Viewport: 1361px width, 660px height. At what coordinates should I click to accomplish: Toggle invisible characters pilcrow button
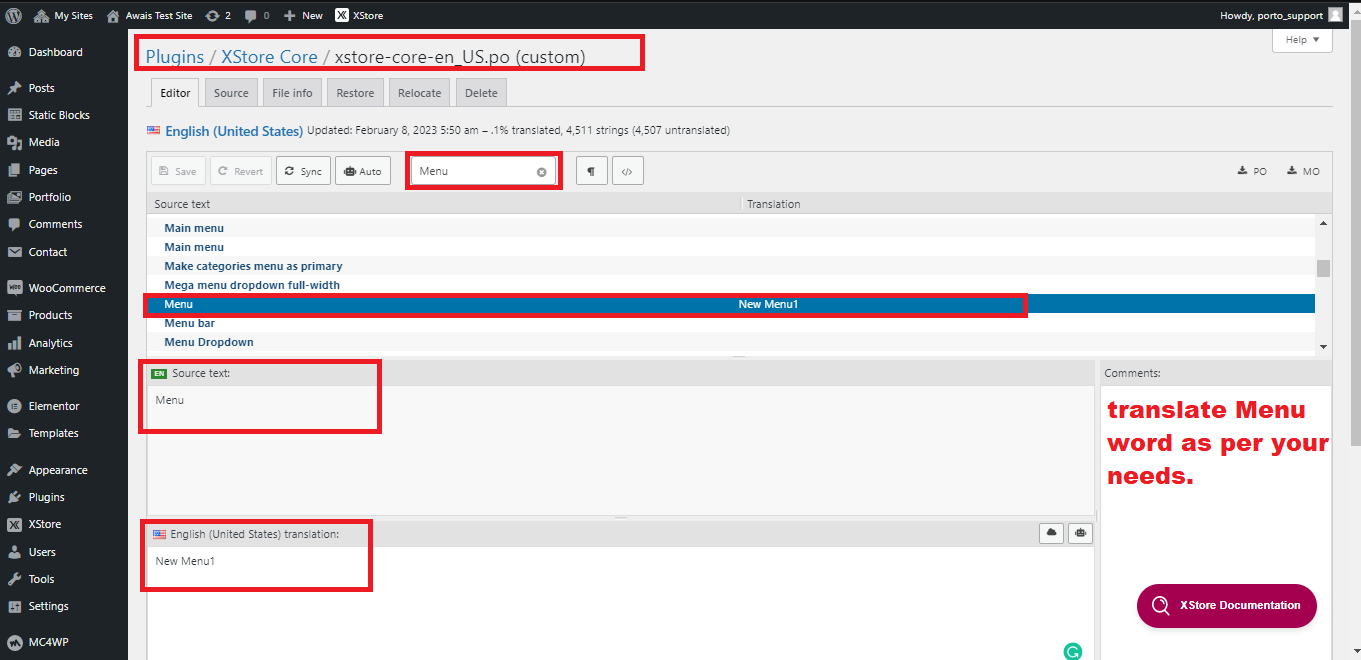[x=591, y=171]
